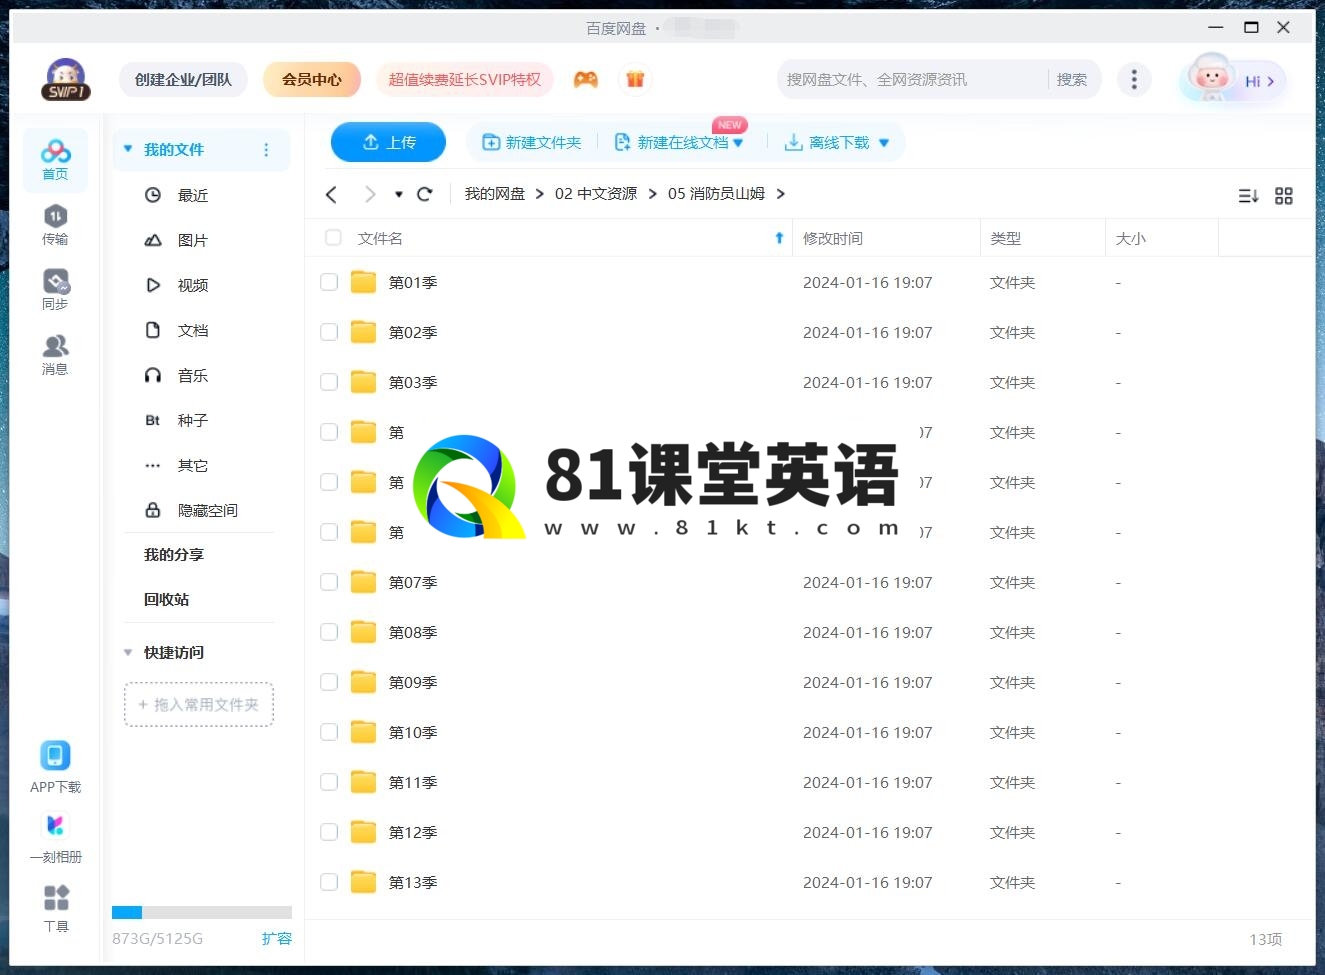The width and height of the screenshot is (1325, 975).
Task: Click the refresh icon in navigation bar
Action: point(425,194)
